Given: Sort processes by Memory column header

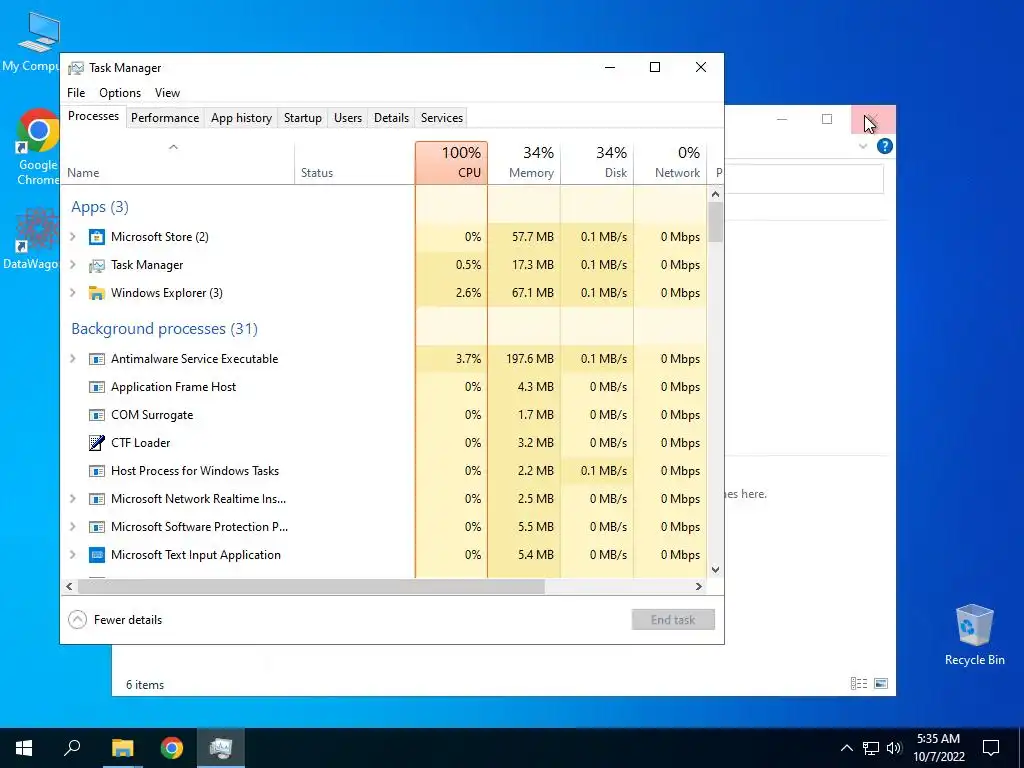Looking at the screenshot, I should [x=524, y=163].
